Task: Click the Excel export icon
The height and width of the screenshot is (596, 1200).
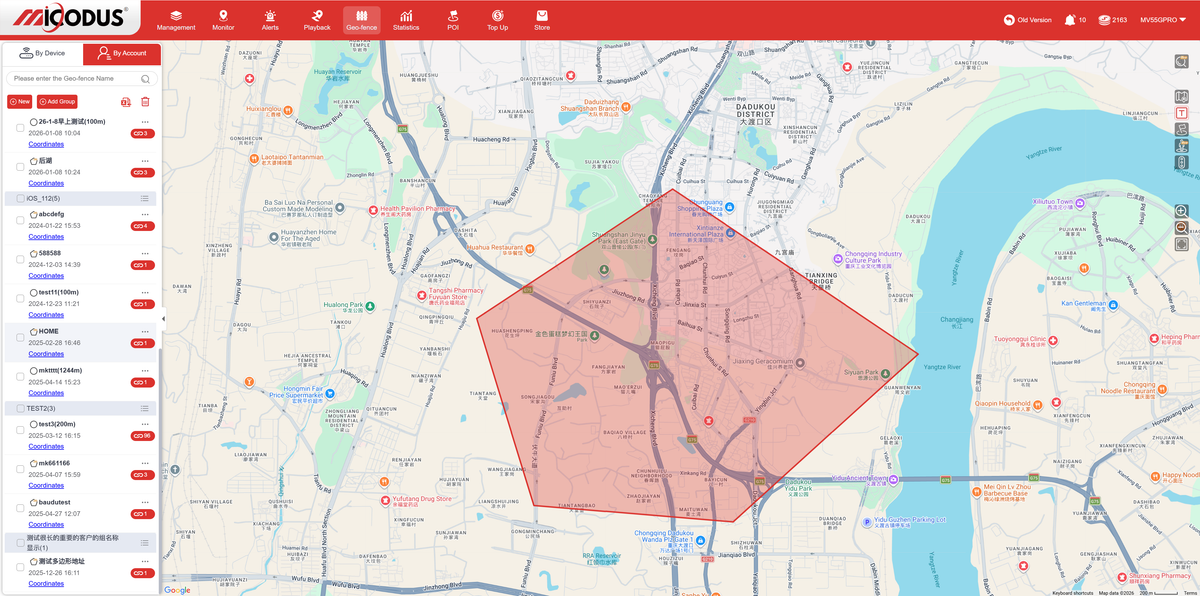Action: click(126, 102)
